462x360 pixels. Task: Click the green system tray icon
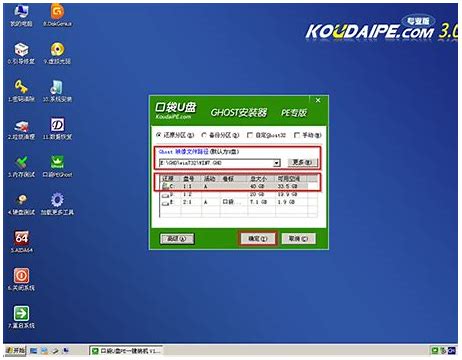pyautogui.click(x=435, y=351)
